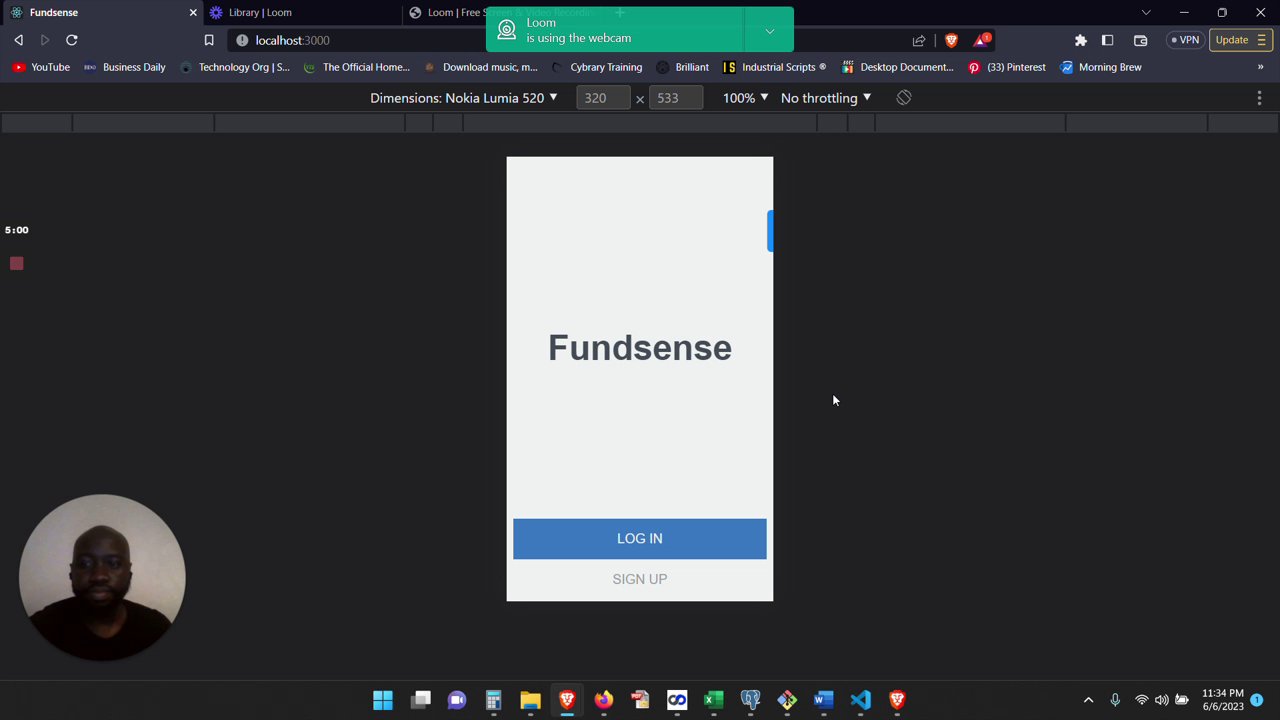The width and height of the screenshot is (1280, 720).
Task: Click the rotate device orientation icon
Action: click(x=904, y=98)
